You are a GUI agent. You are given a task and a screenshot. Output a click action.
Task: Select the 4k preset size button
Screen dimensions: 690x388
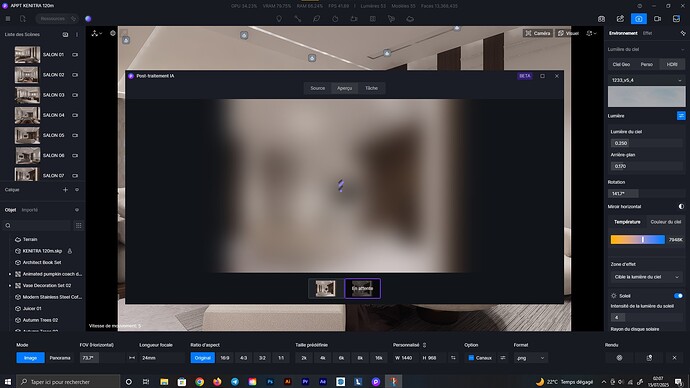323,358
